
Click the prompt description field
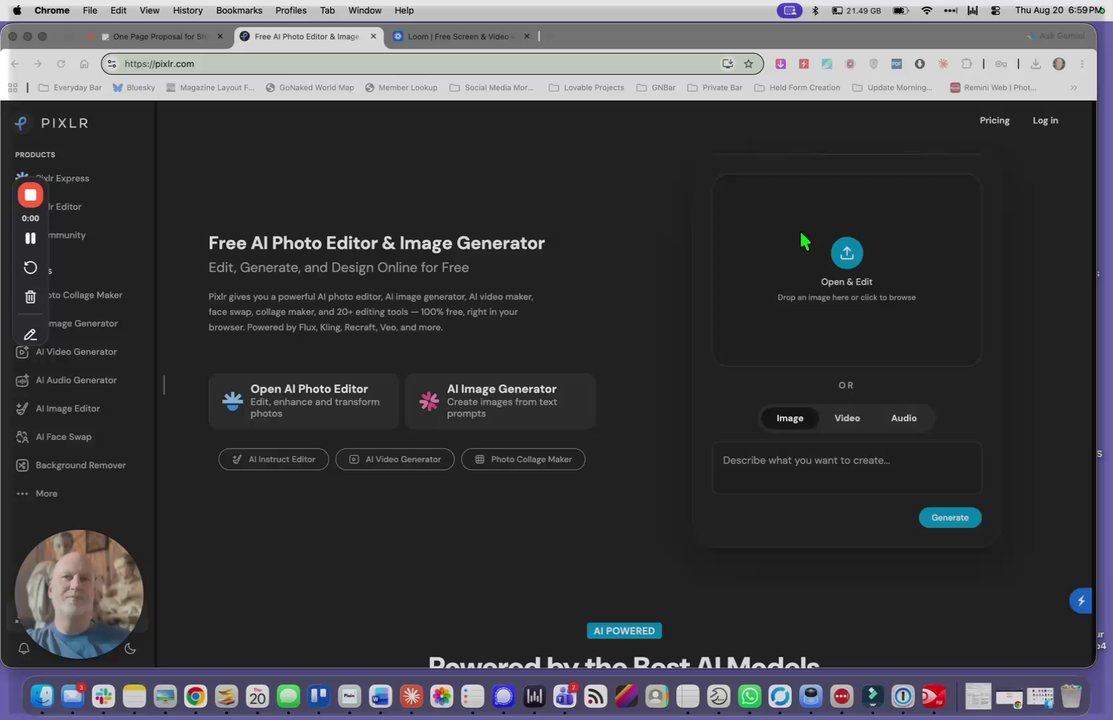[x=847, y=468]
